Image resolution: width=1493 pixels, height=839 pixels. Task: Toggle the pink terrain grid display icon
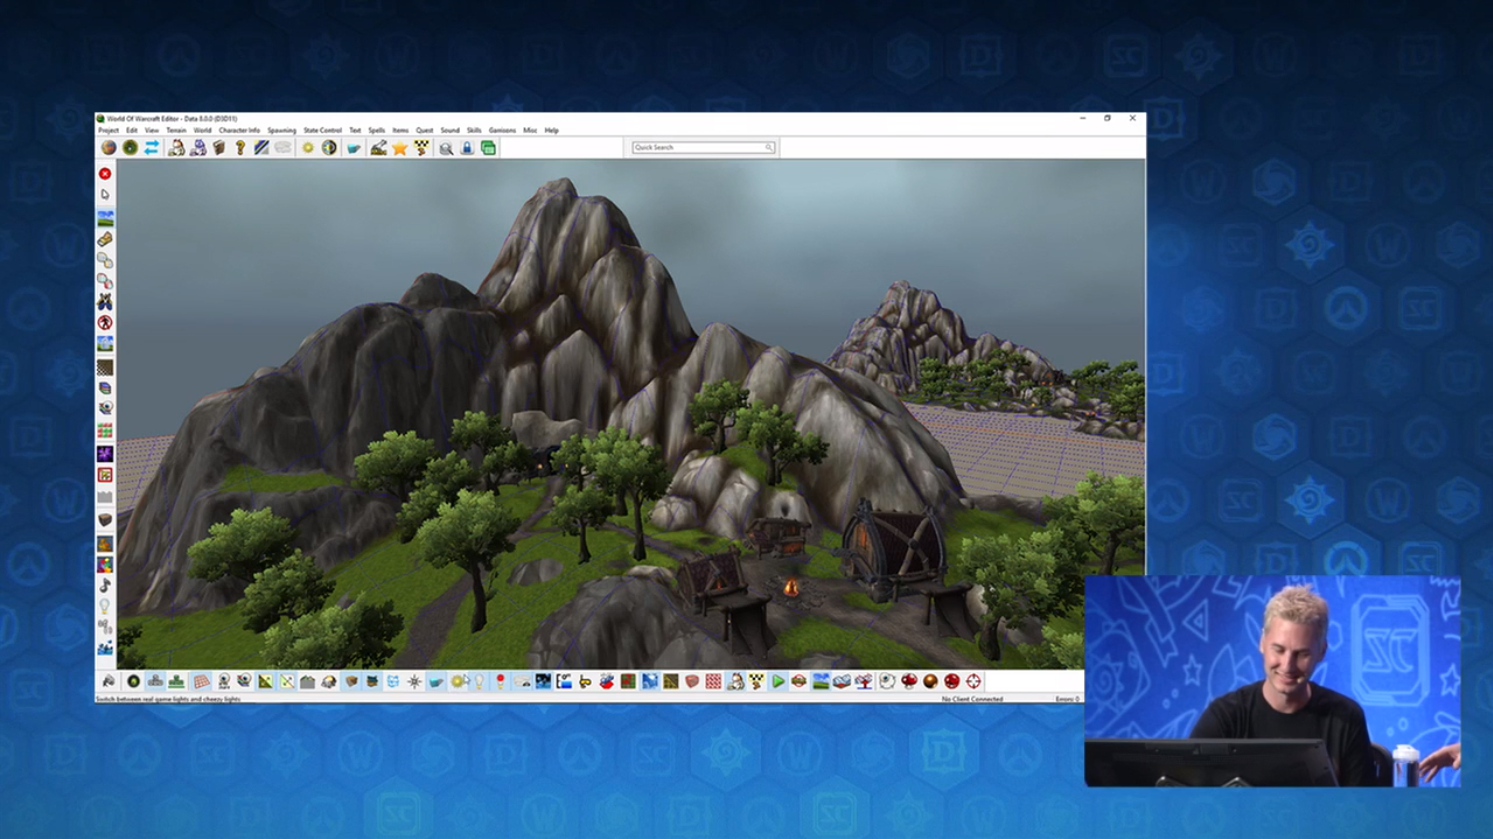coord(201,682)
